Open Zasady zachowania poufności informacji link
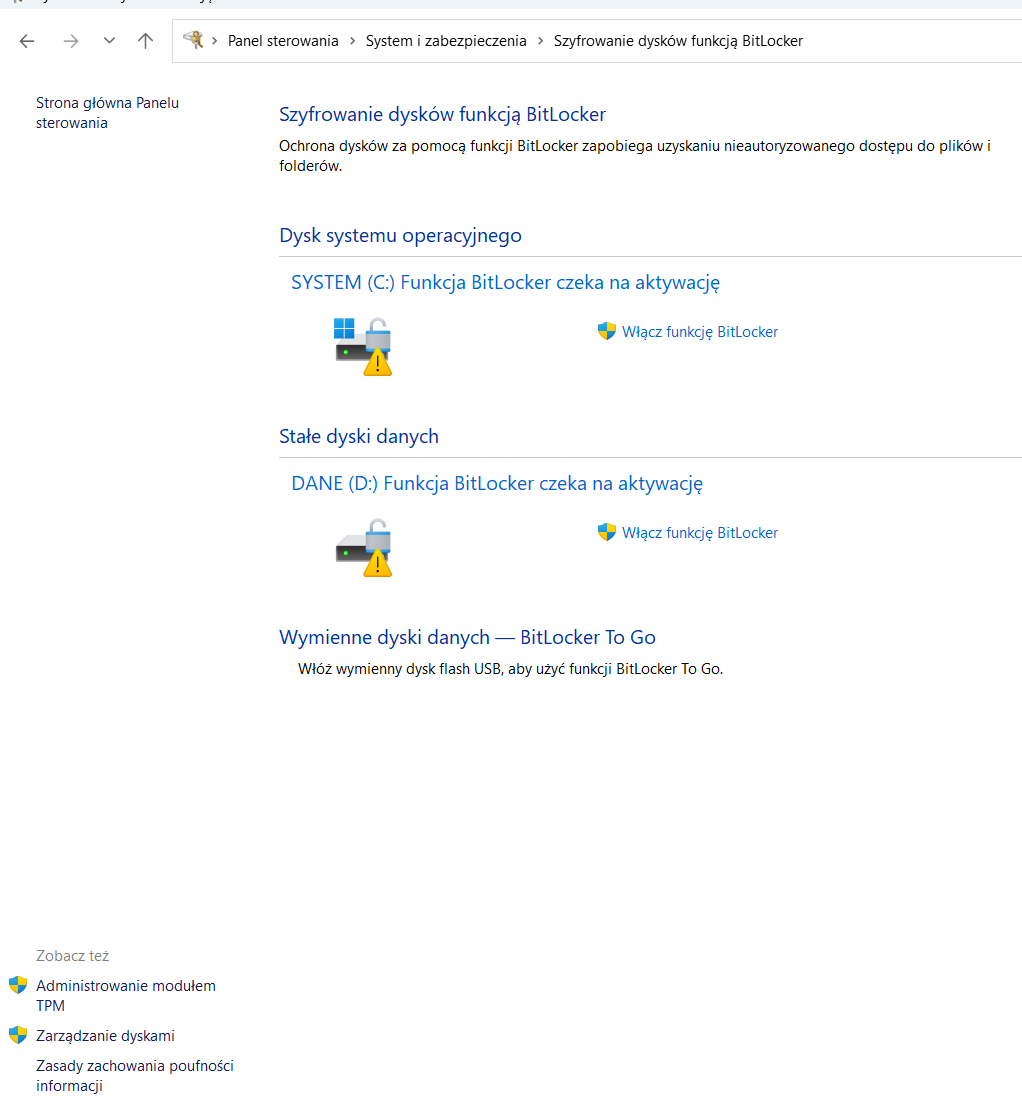The width and height of the screenshot is (1022, 1112). [135, 1076]
